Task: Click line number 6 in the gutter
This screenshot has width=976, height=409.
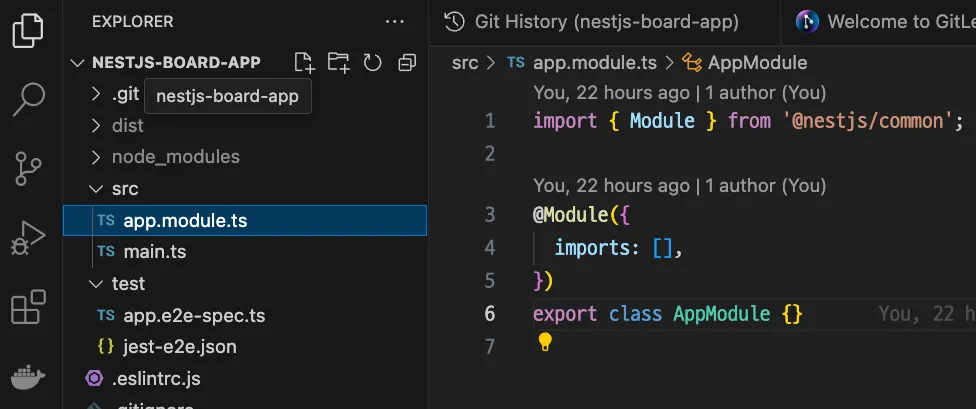Action: 490,314
